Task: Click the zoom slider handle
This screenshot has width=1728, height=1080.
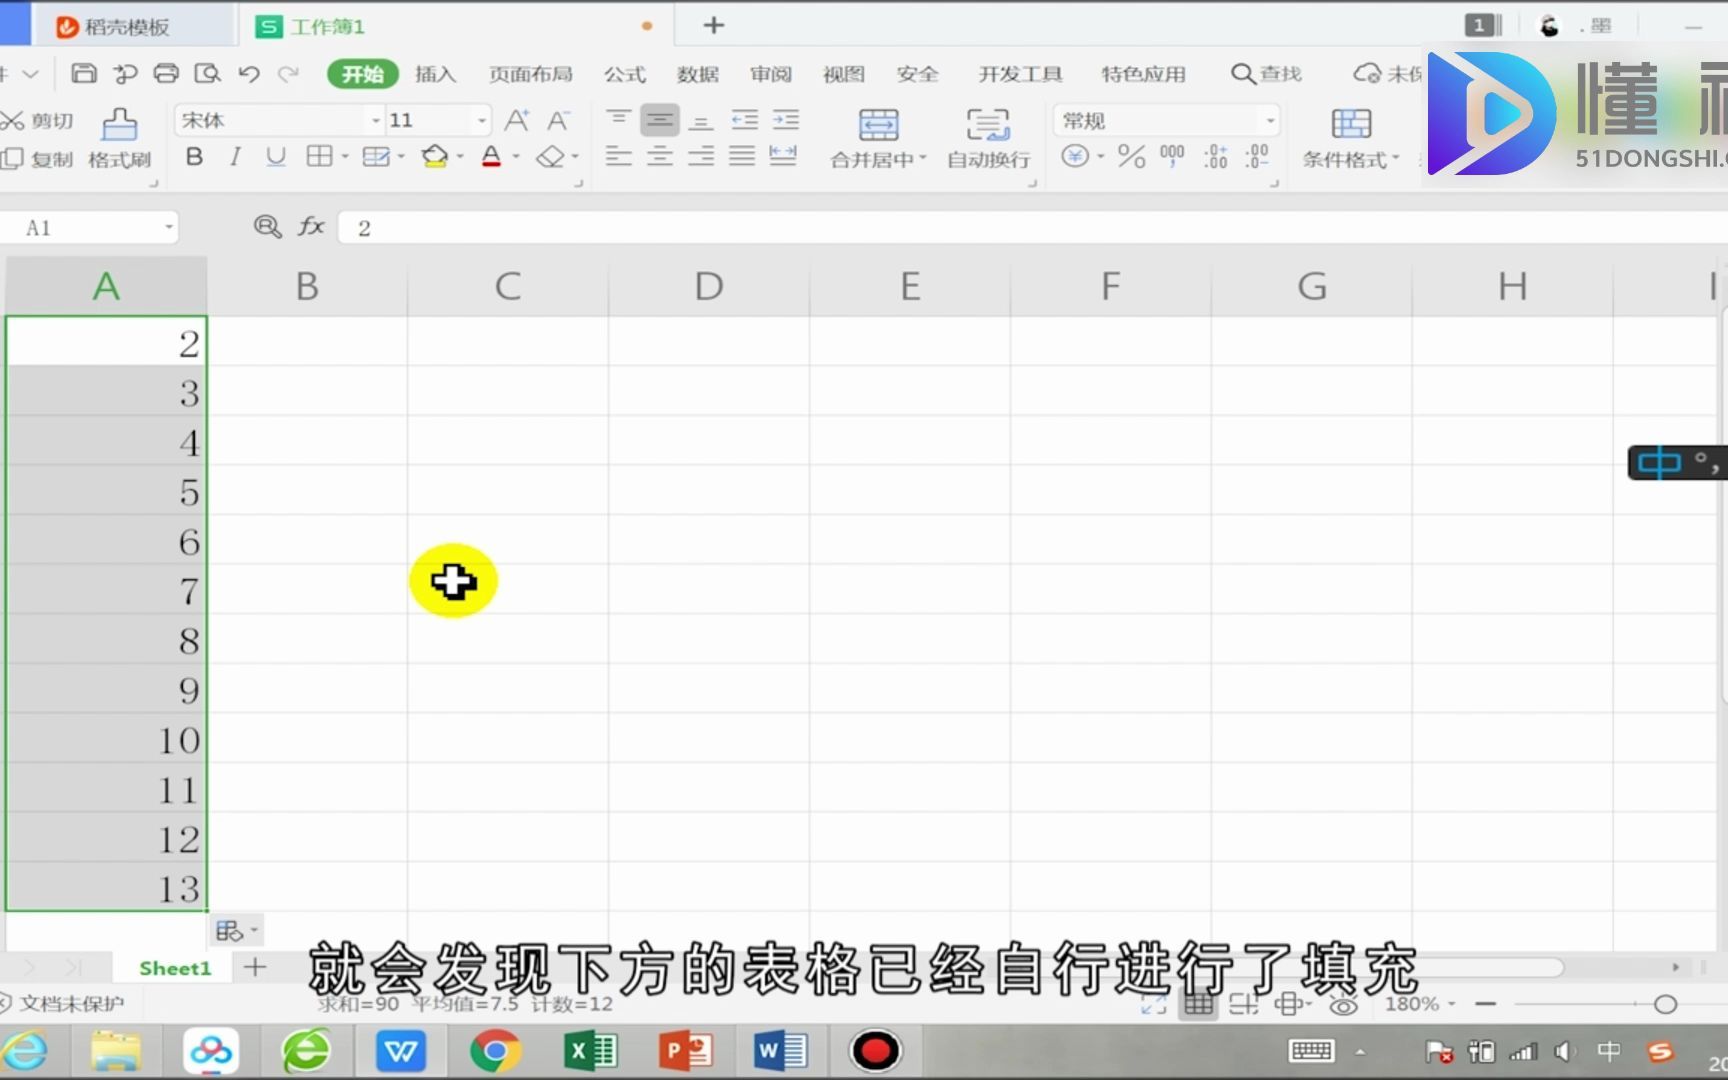Action: click(1665, 1004)
